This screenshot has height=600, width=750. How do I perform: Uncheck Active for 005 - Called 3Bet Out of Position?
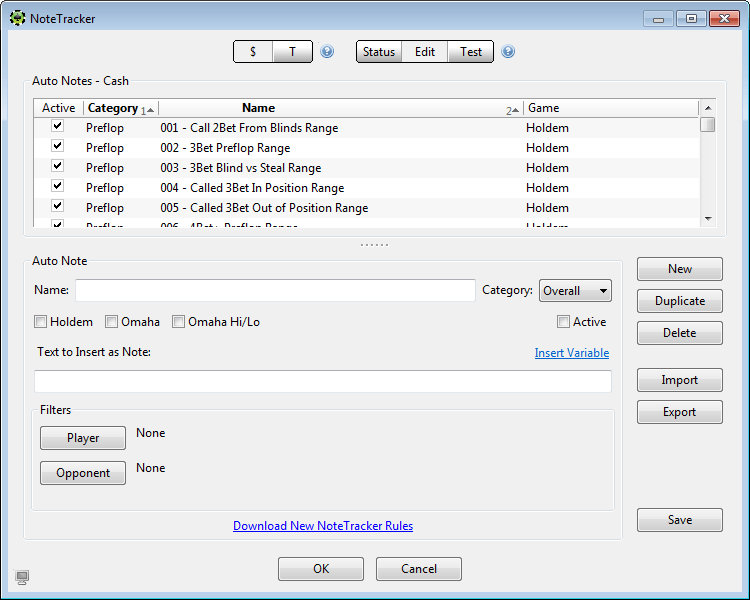(x=57, y=206)
